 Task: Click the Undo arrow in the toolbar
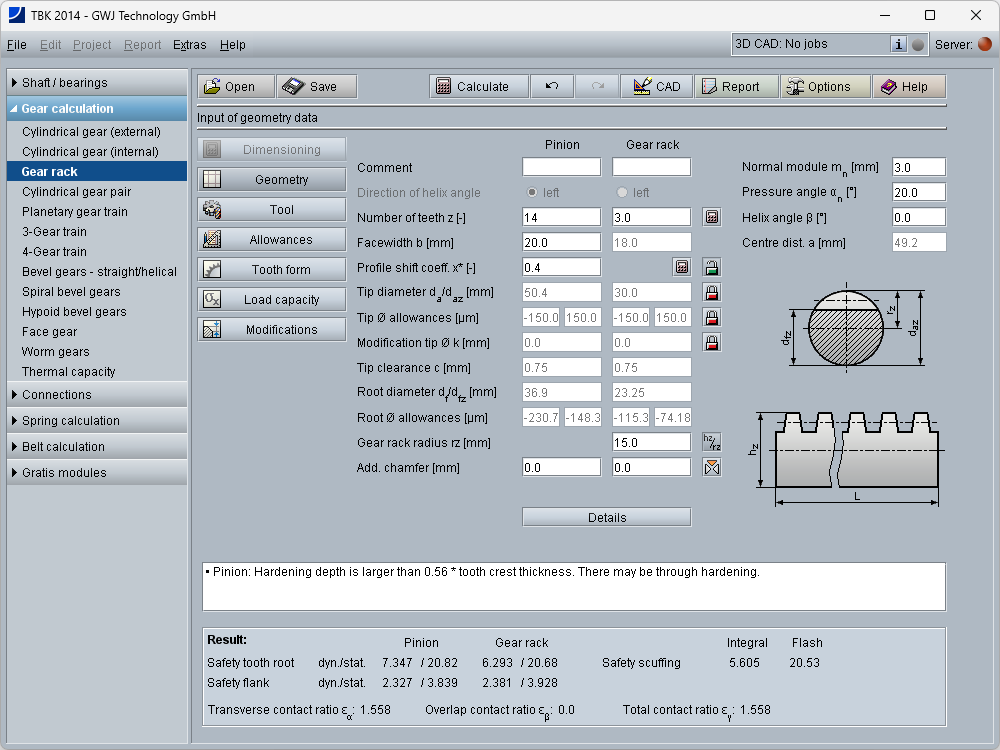coord(552,87)
